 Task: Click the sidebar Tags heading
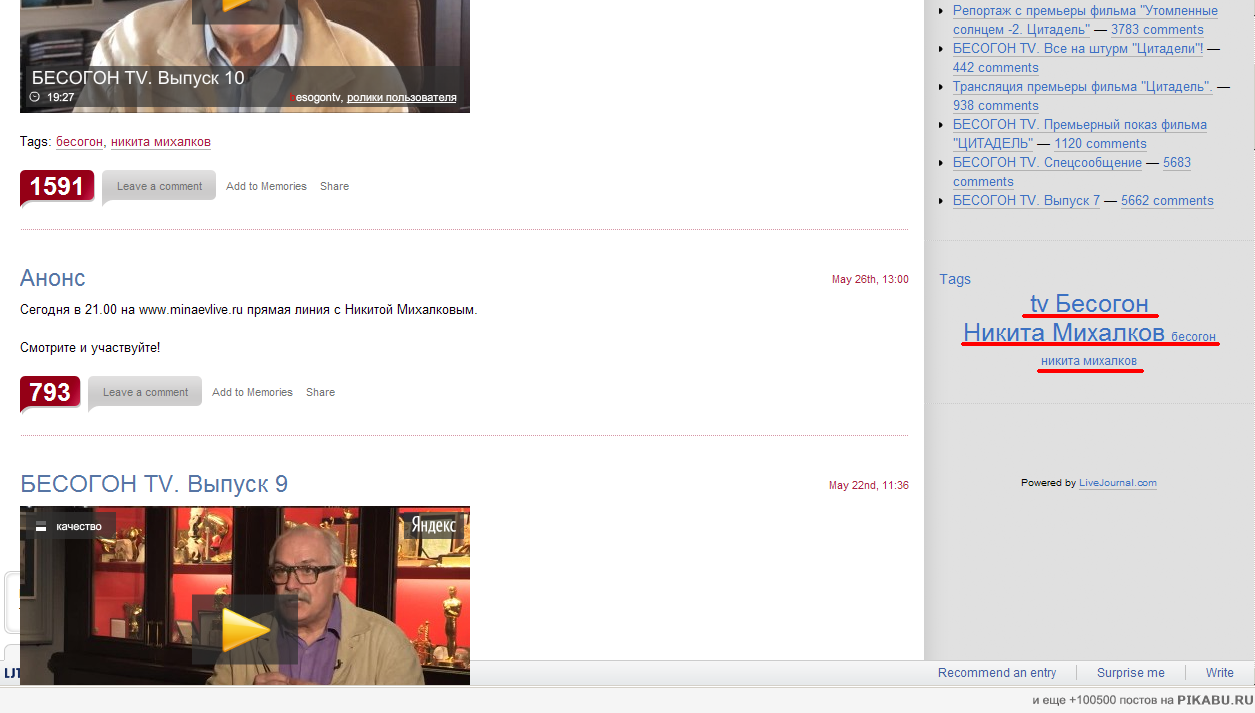click(955, 279)
